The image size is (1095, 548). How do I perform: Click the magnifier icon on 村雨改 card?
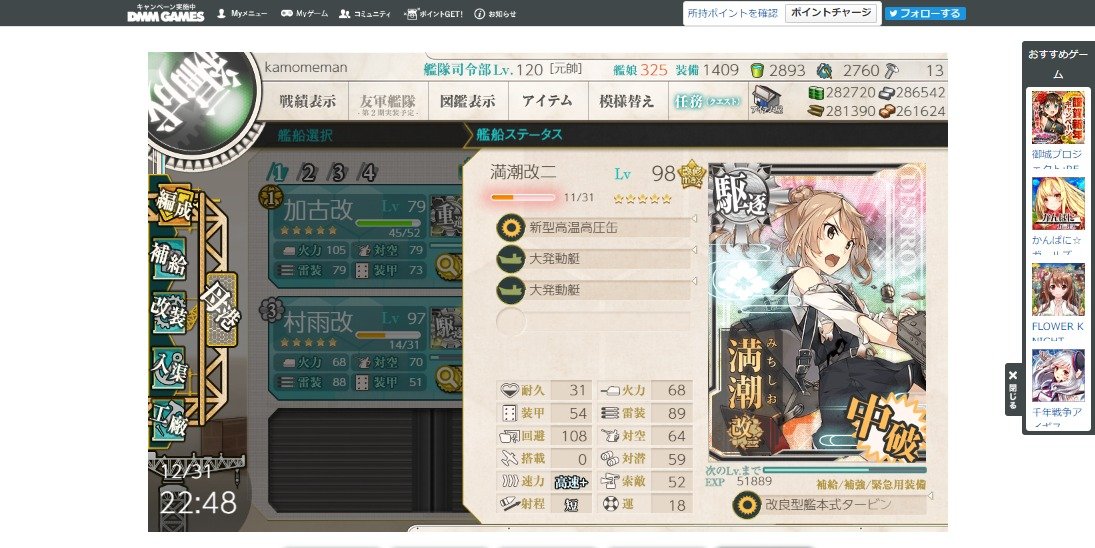pyautogui.click(x=446, y=379)
